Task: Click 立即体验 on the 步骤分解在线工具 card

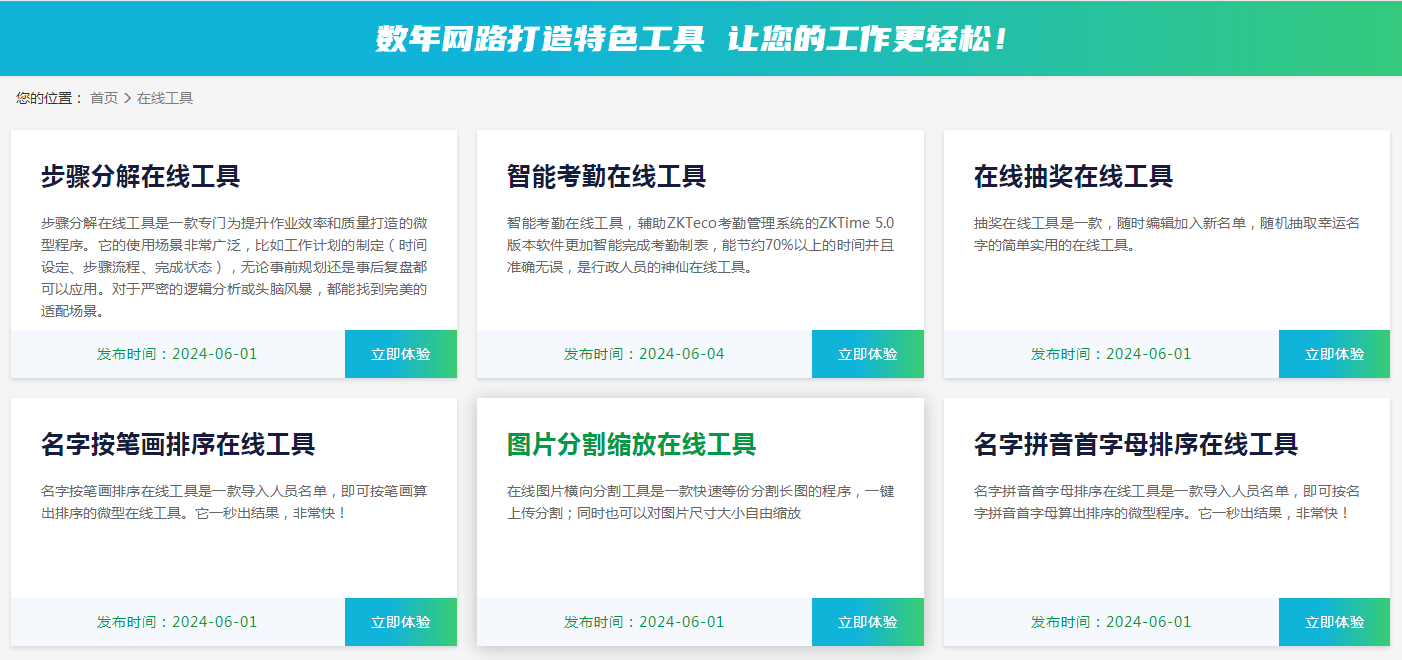Action: tap(400, 353)
